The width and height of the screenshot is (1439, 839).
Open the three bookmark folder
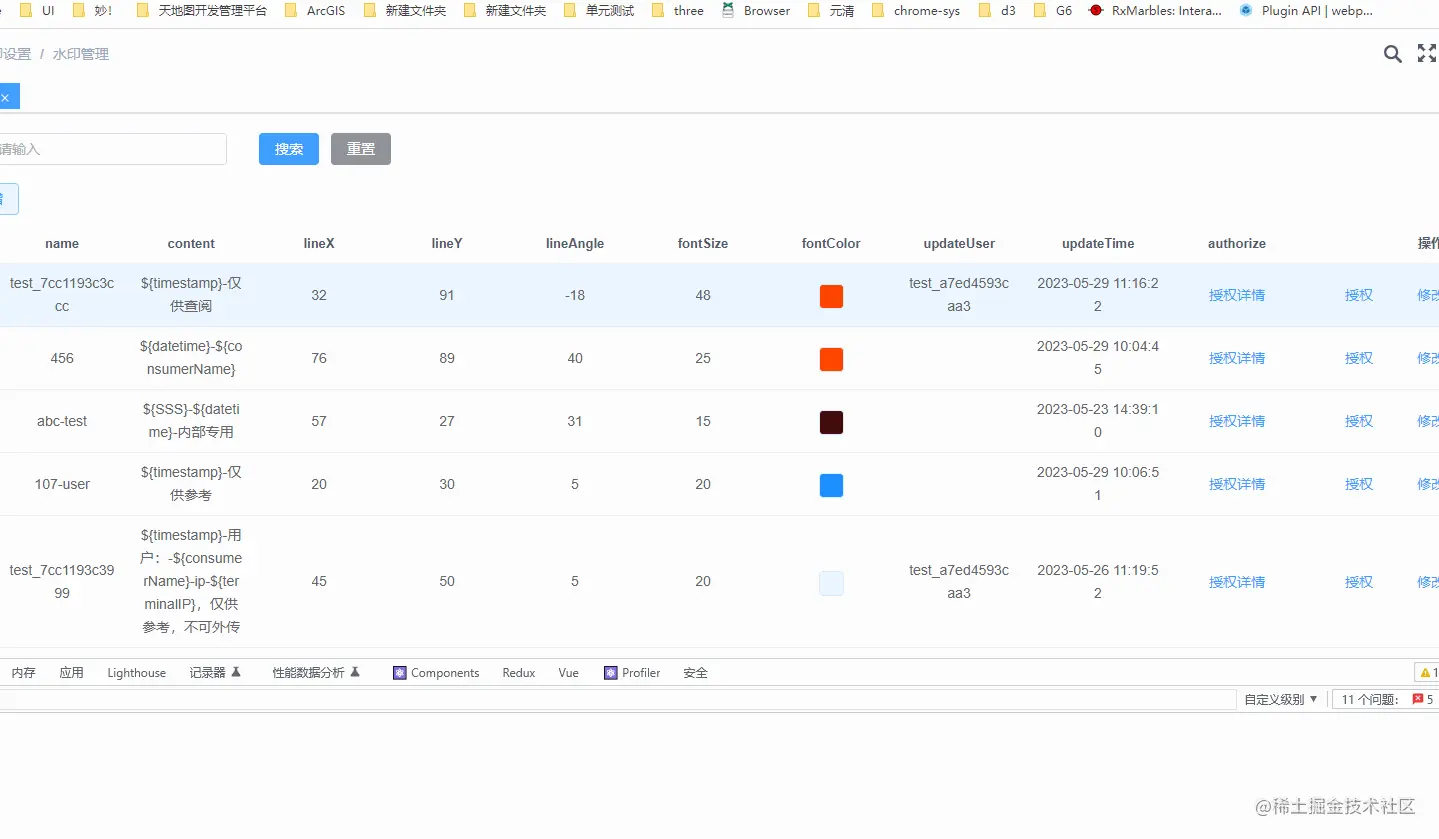point(678,11)
